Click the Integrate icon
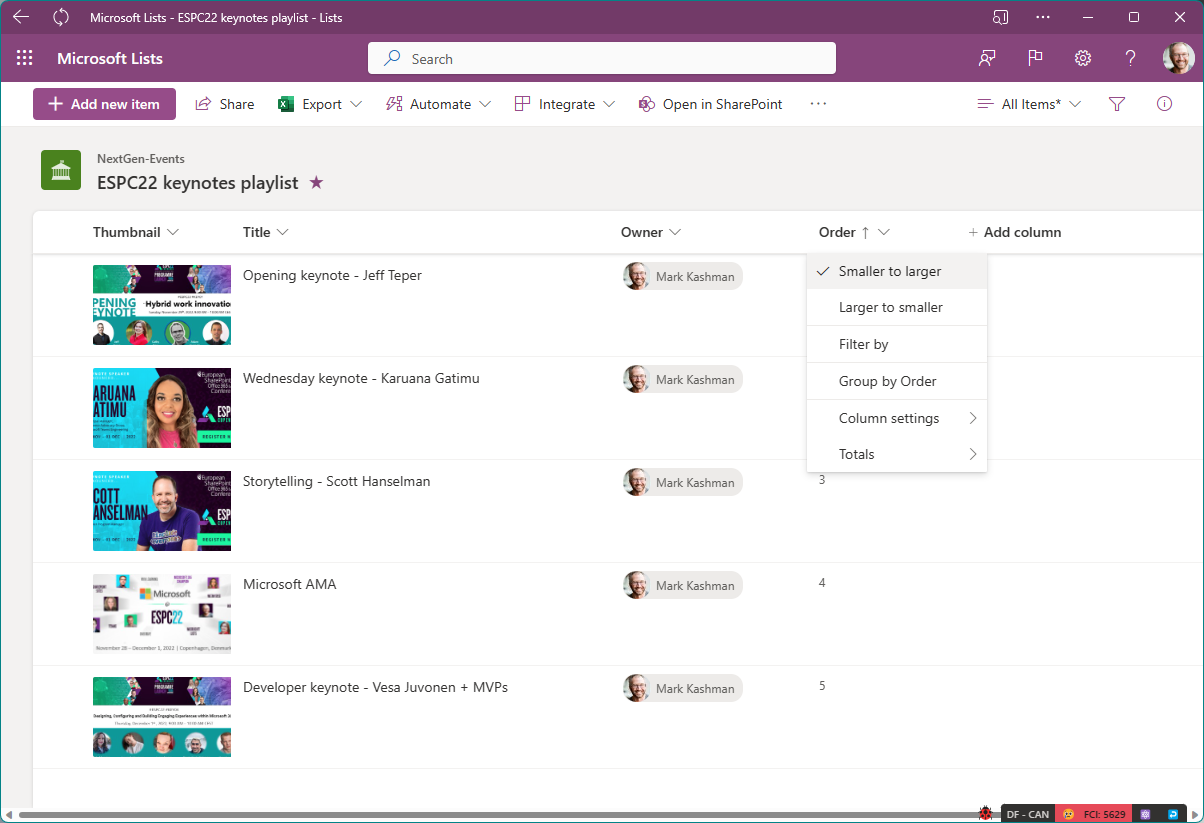Image resolution: width=1204 pixels, height=823 pixels. tap(520, 103)
